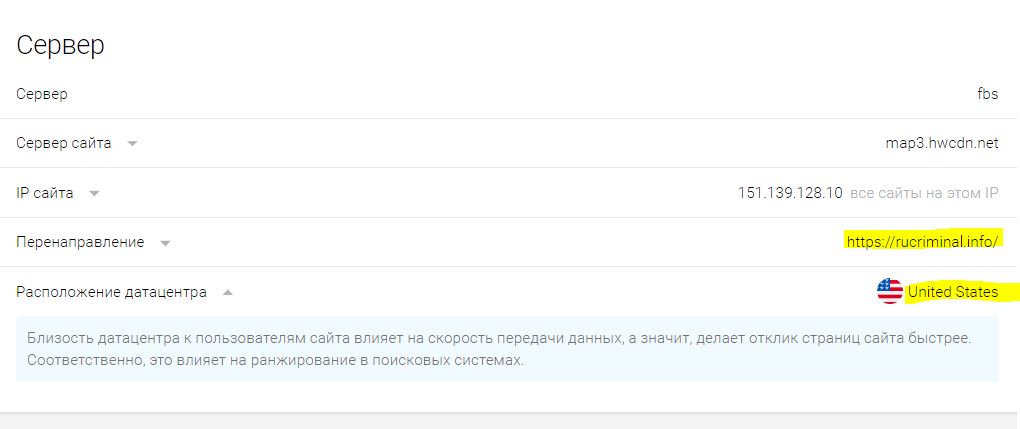This screenshot has width=1020, height=429.
Task: Click the United States flag icon
Action: pos(889,292)
